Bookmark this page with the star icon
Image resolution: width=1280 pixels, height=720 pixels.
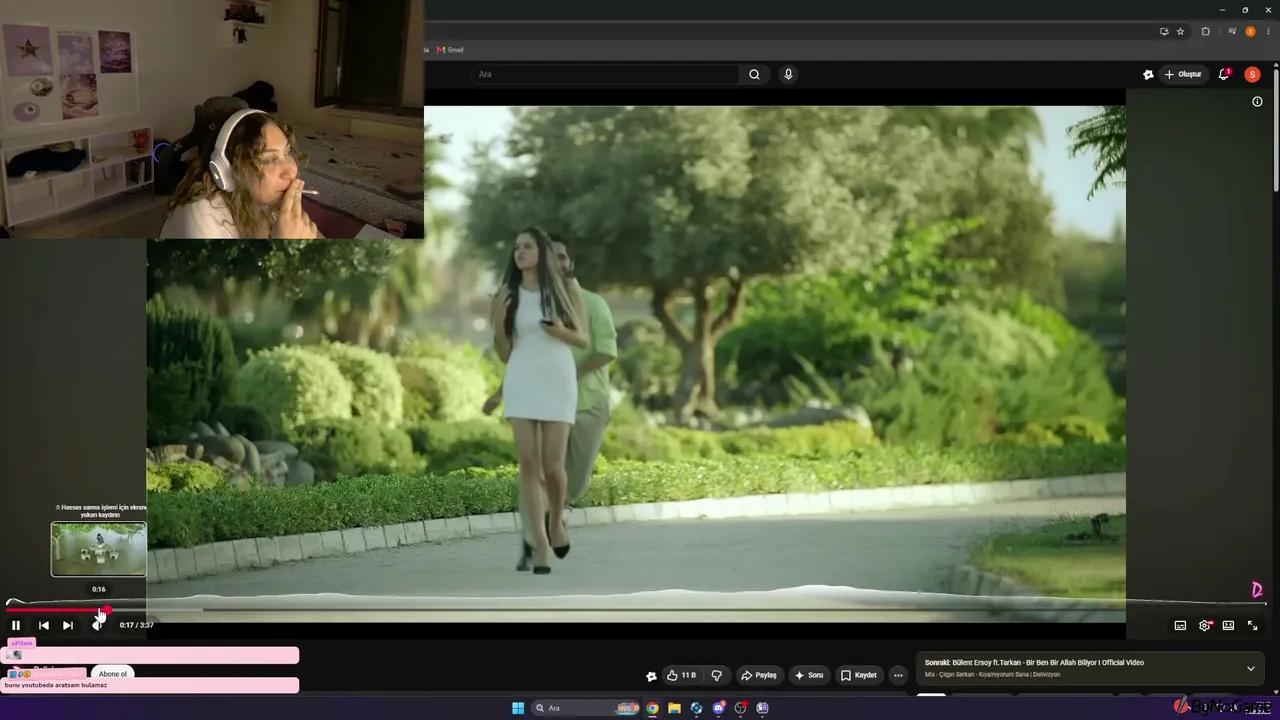coord(1180,31)
